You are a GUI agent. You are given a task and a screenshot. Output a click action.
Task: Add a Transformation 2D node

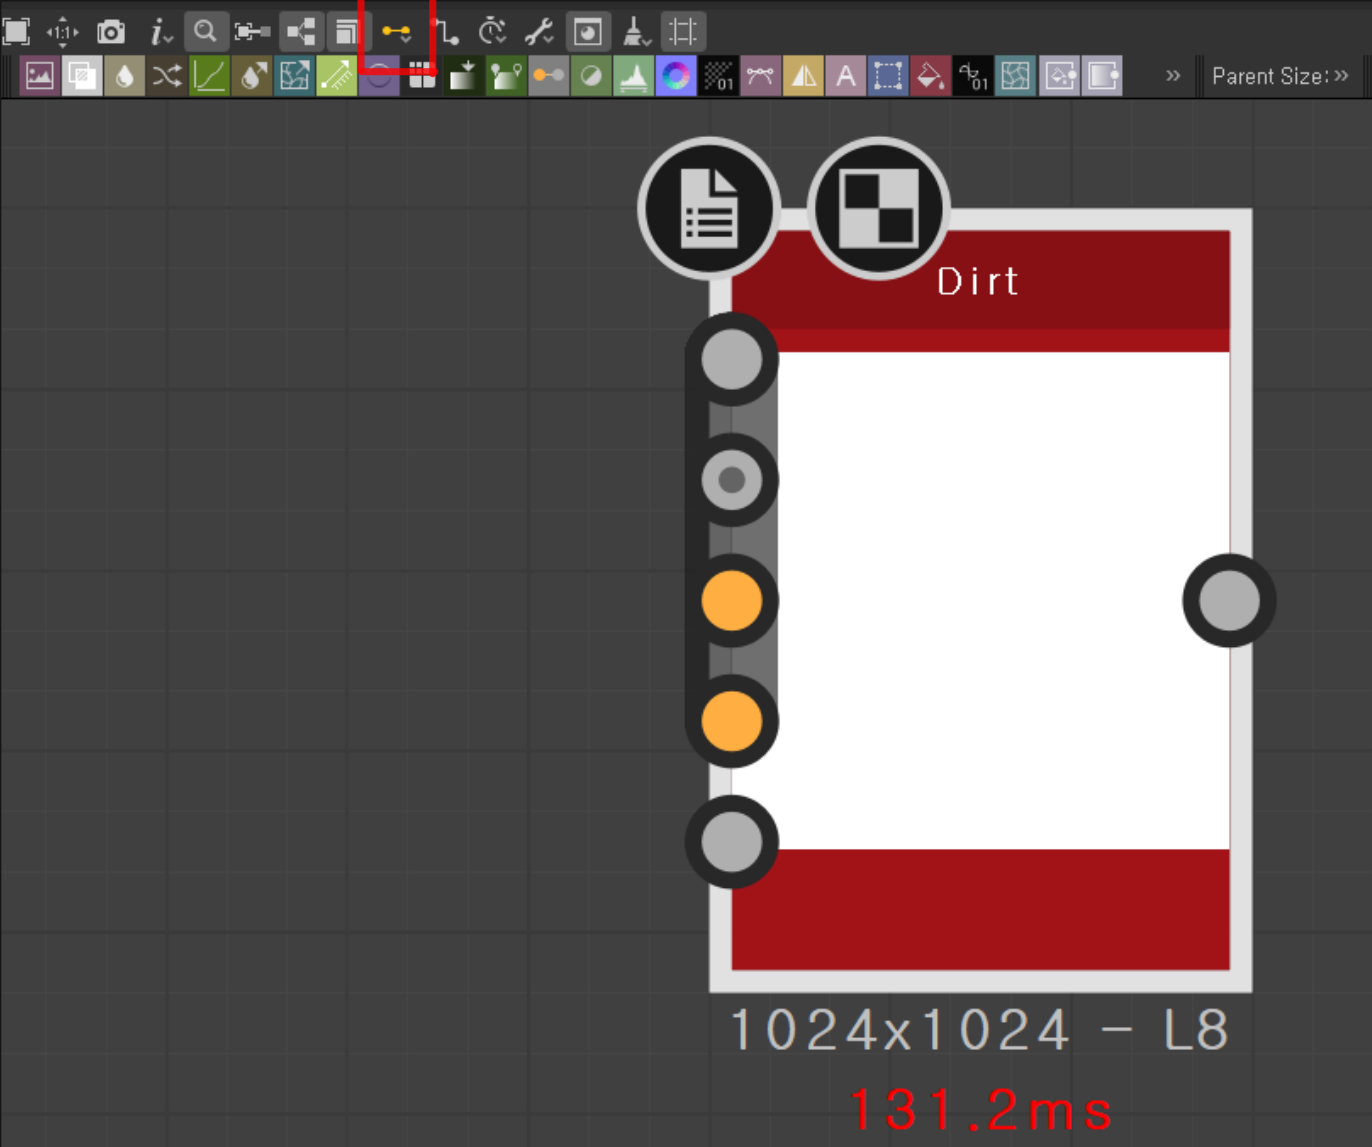pos(888,76)
